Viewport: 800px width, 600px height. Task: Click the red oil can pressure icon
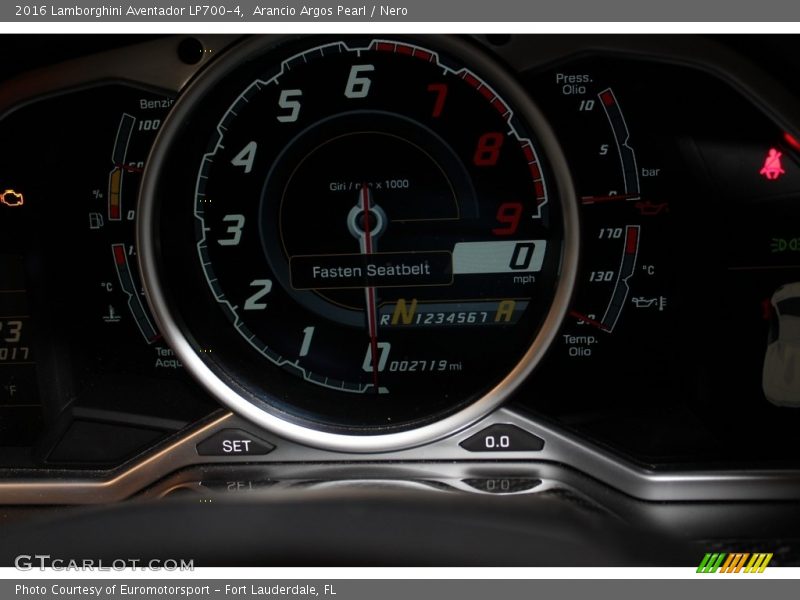[x=652, y=208]
